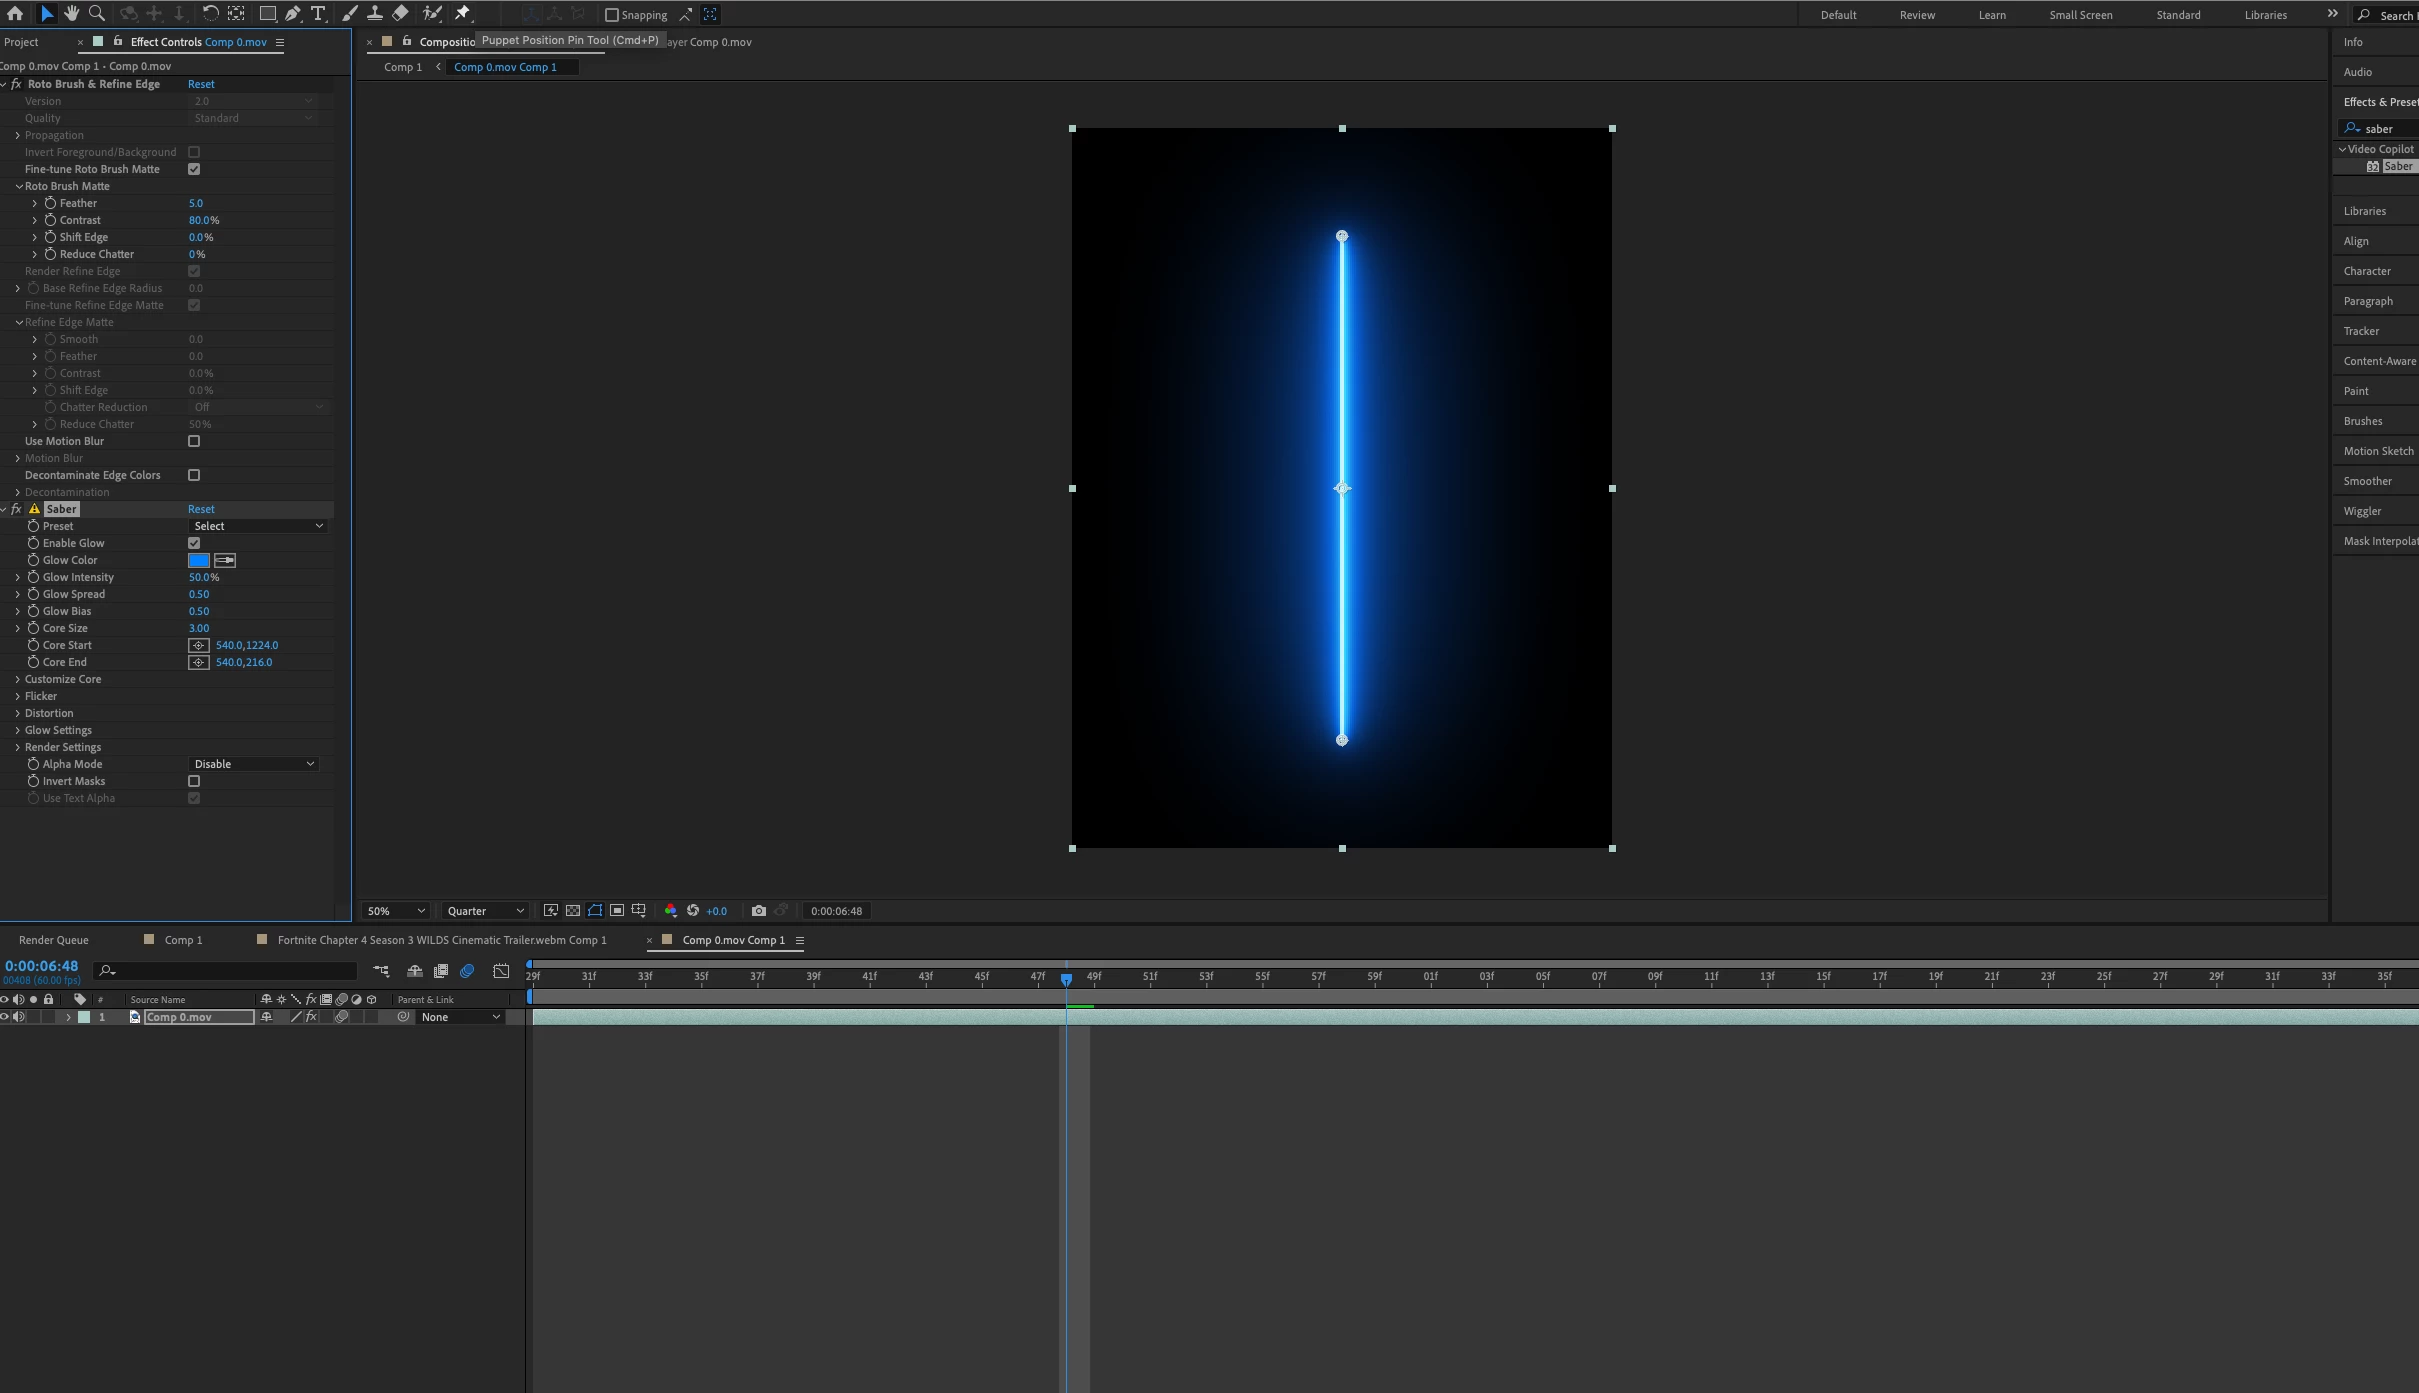2419x1393 pixels.
Task: Select the Puppet Pin tool
Action: (463, 13)
